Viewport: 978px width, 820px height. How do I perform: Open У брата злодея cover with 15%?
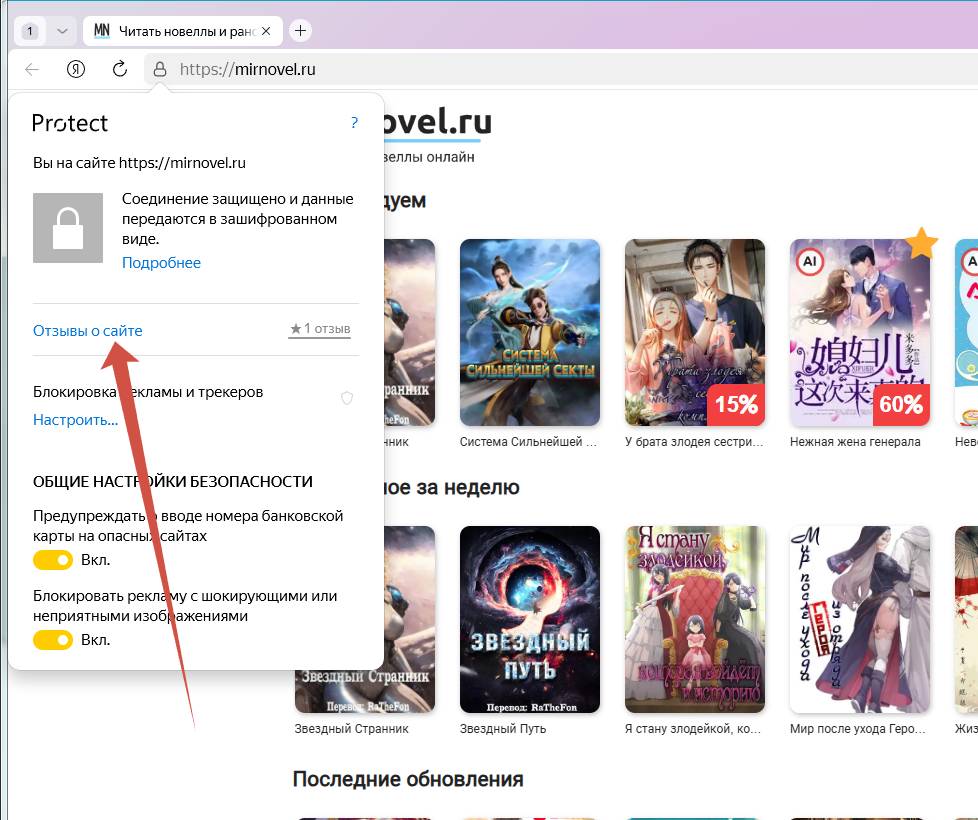[695, 332]
